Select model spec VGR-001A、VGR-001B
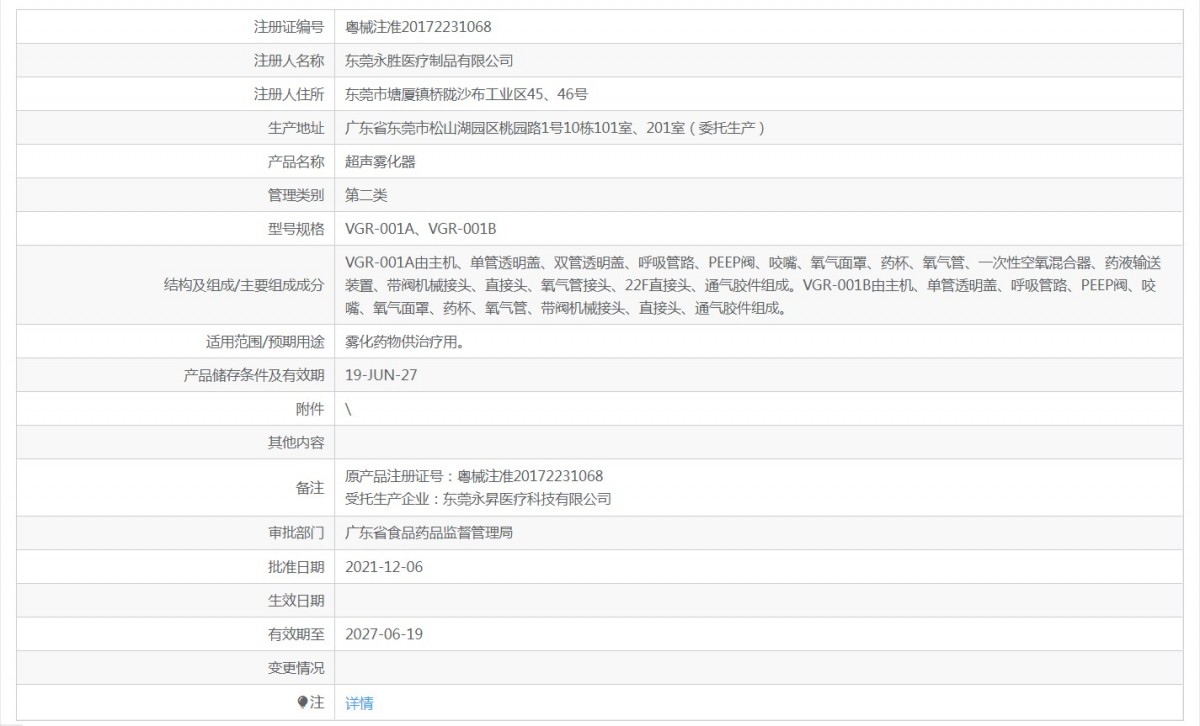This screenshot has height=726, width=1200. [421, 229]
